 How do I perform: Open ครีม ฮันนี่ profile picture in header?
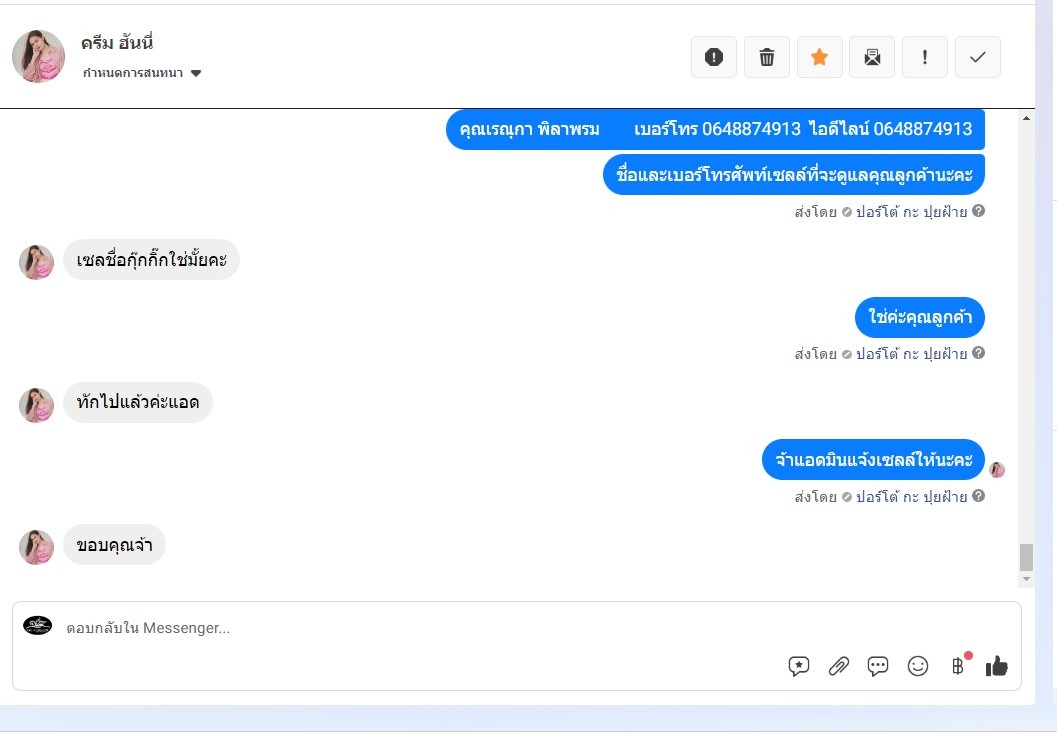38,56
